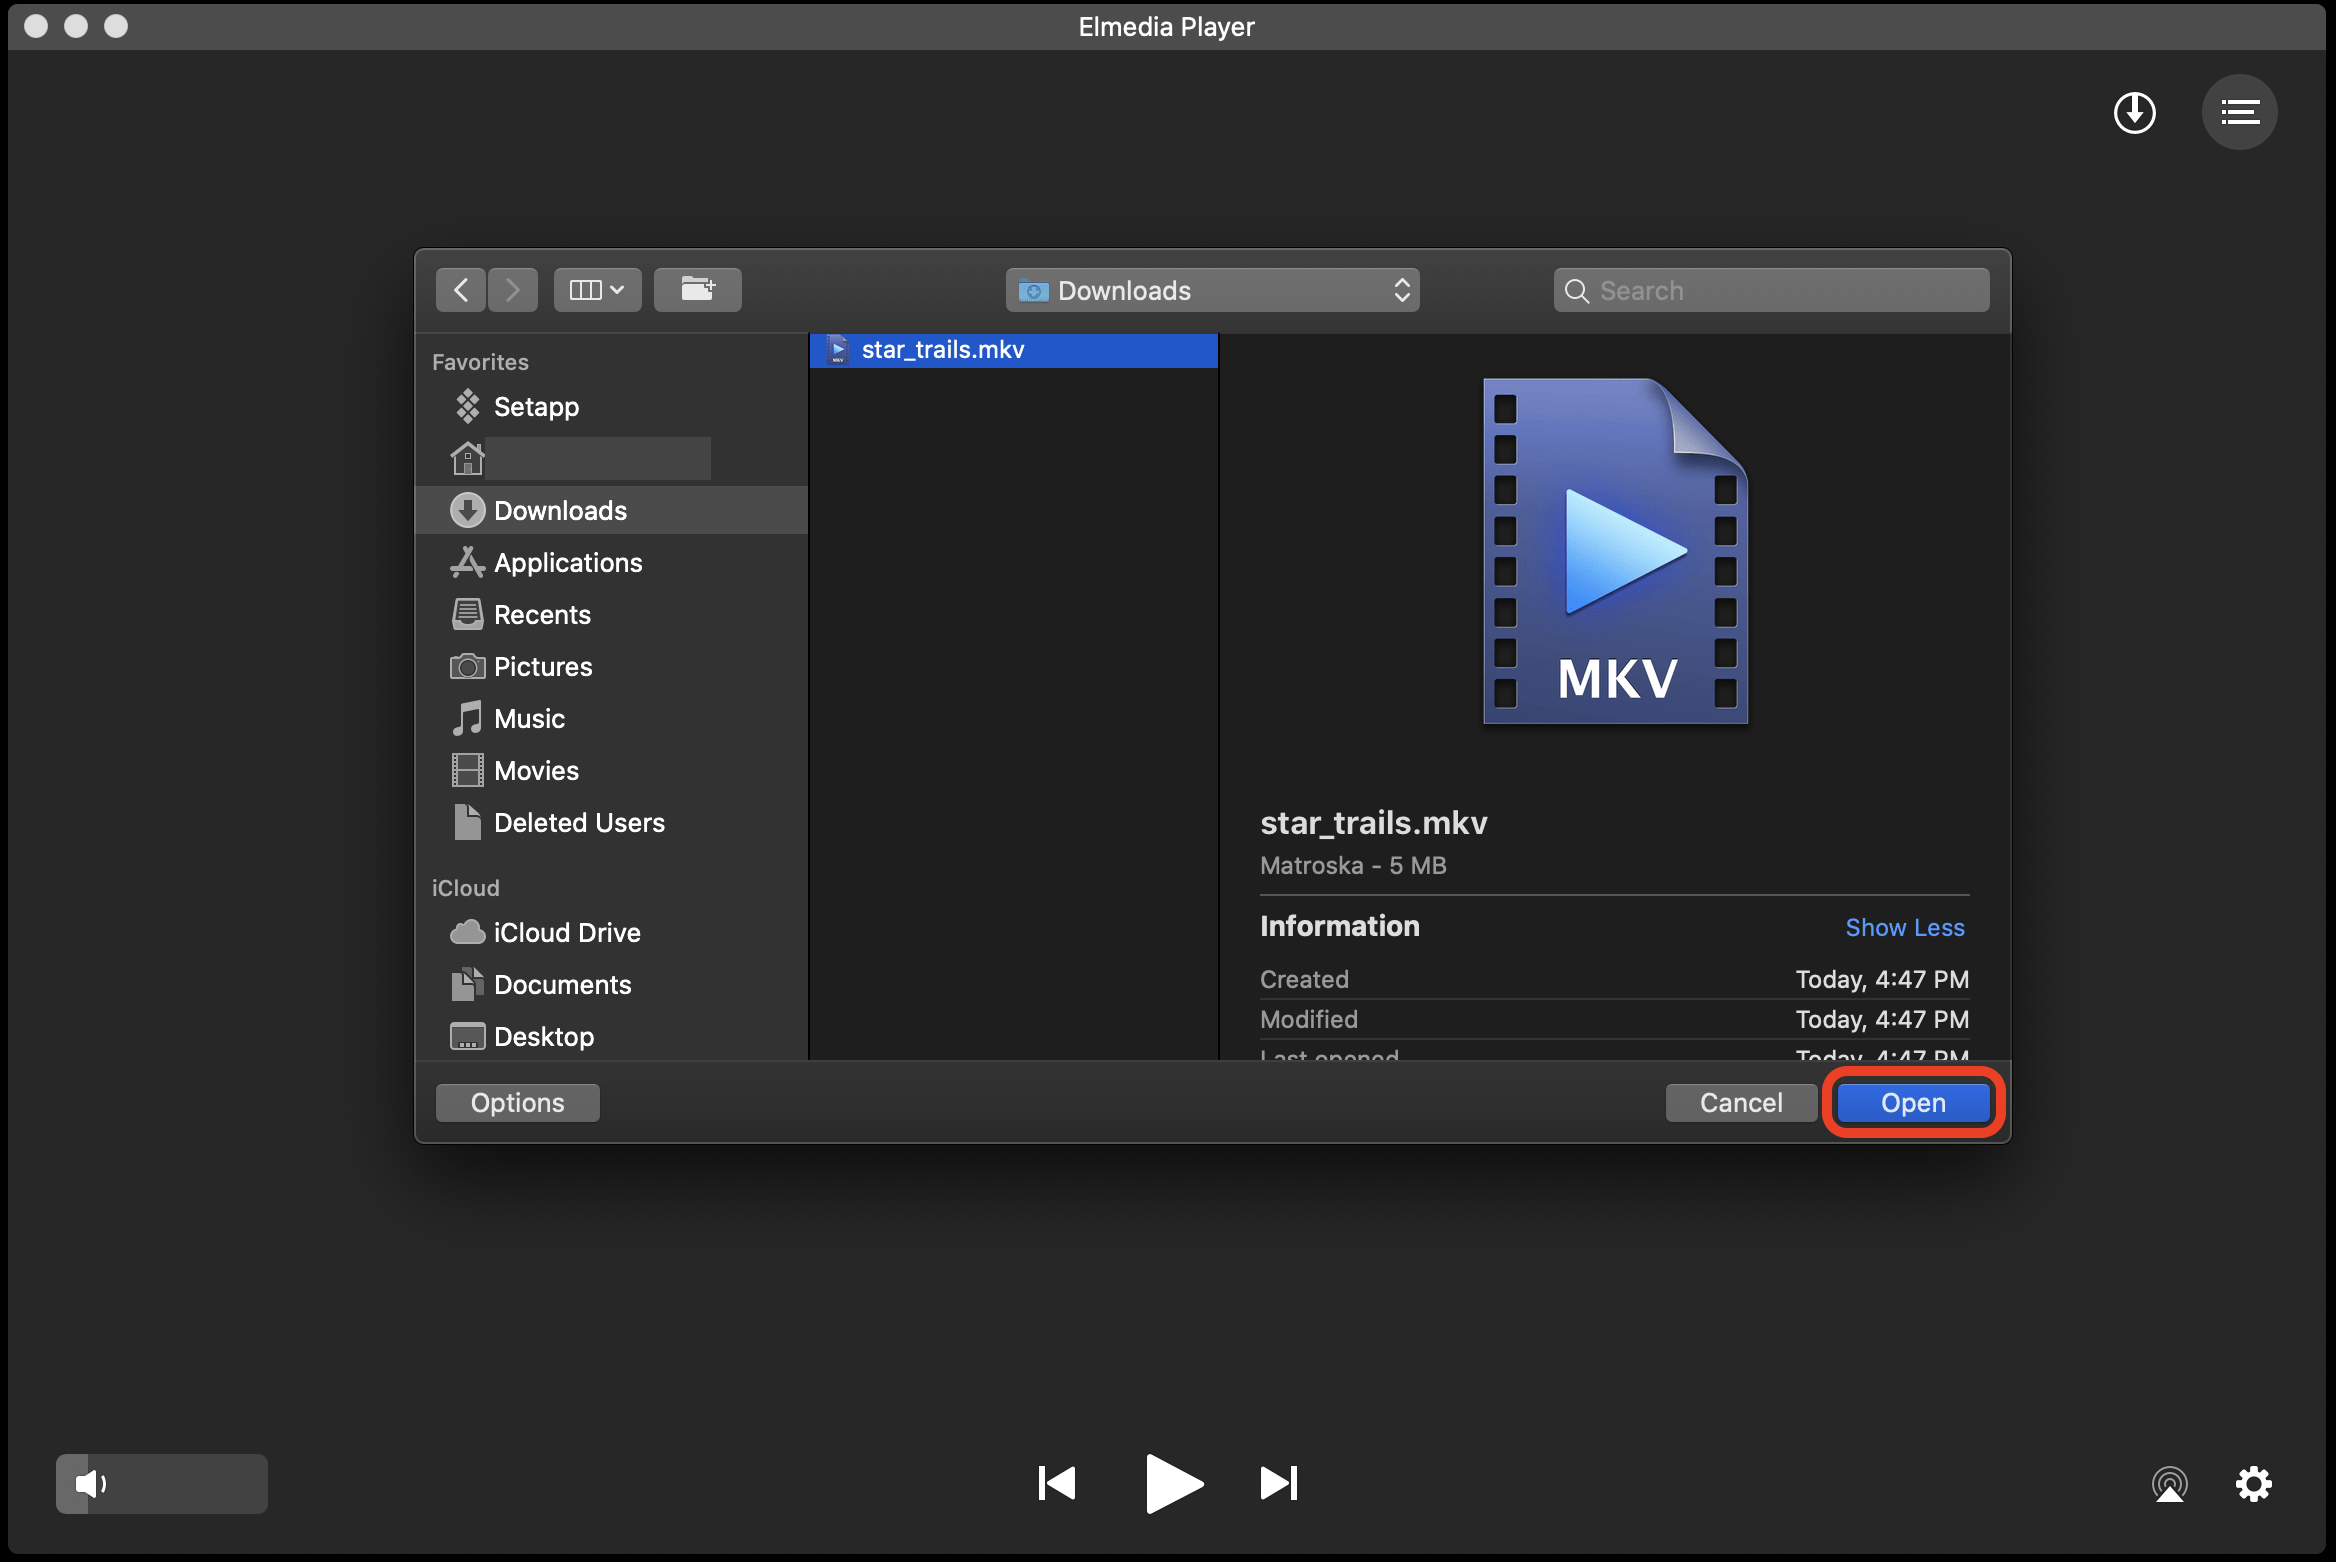
Task: Click Show Less to collapse file info
Action: [1907, 926]
